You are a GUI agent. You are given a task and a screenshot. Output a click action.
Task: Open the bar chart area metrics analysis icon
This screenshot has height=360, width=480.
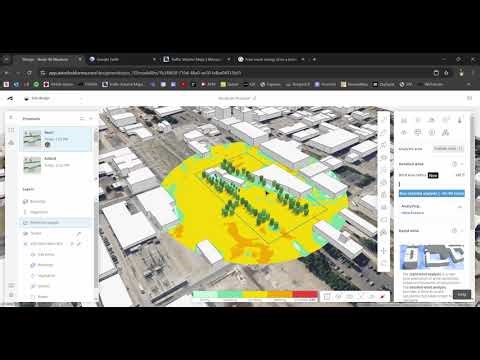[404, 120]
